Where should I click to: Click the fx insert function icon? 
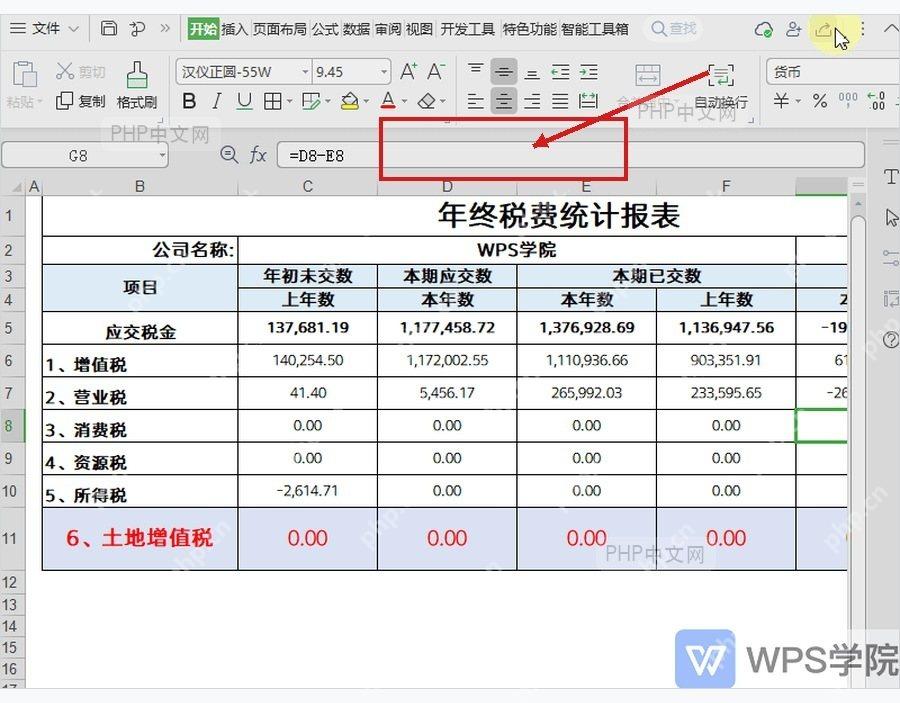(258, 155)
